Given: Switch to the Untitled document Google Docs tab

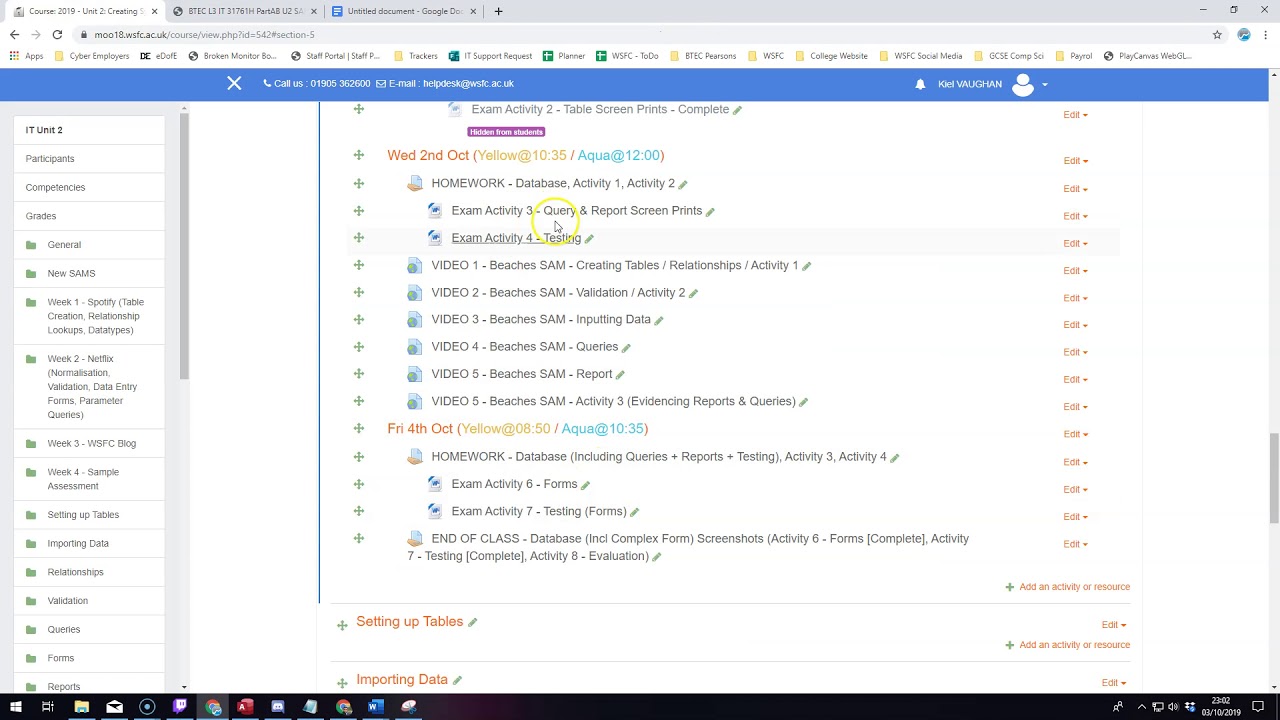Looking at the screenshot, I should (404, 11).
